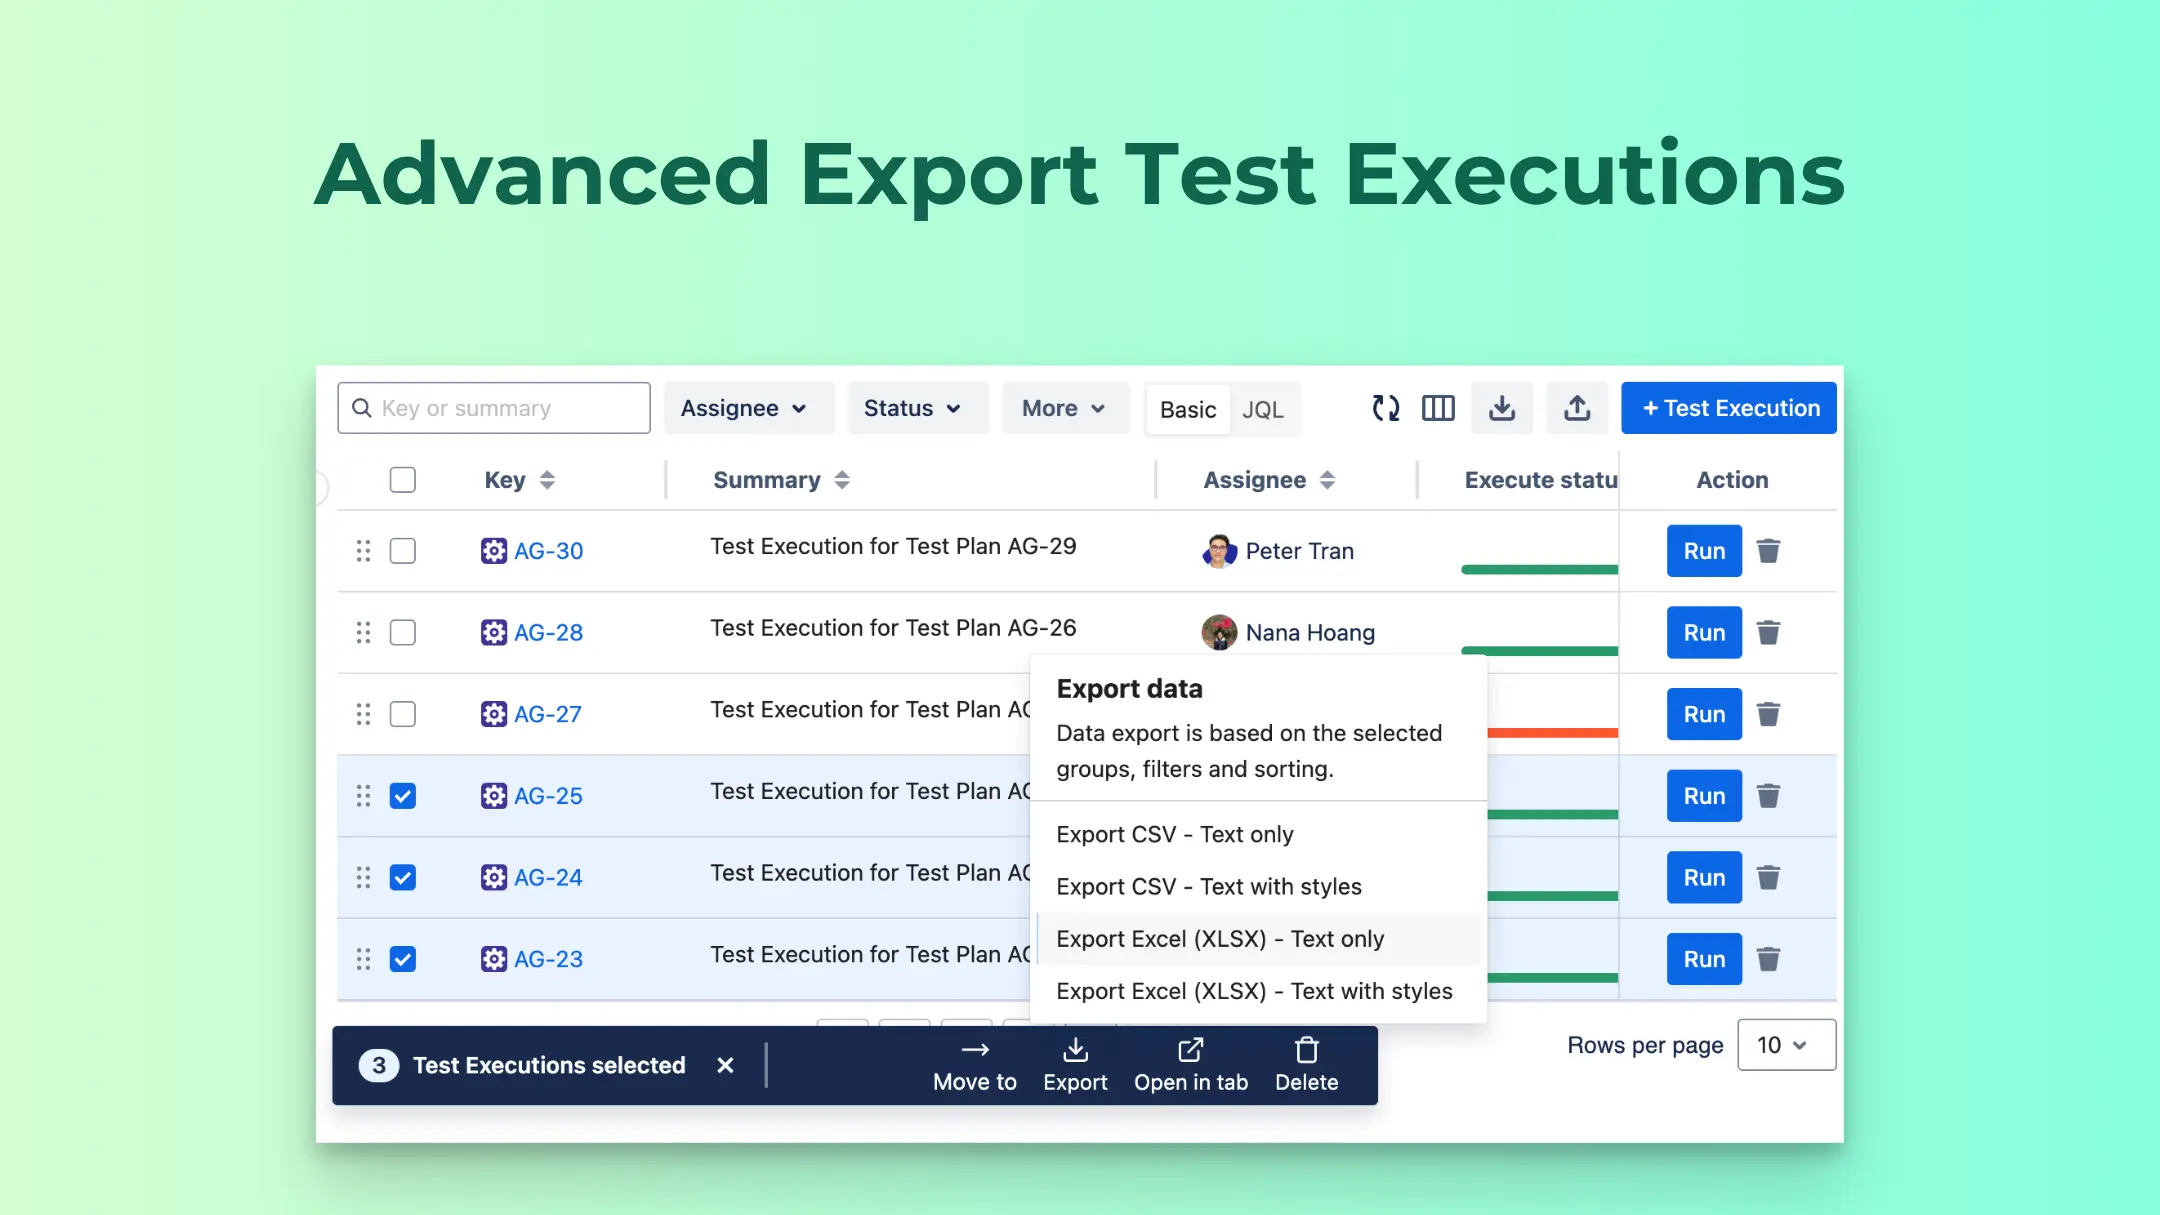Click the + Test Execution button
2160x1215 pixels.
click(1729, 408)
